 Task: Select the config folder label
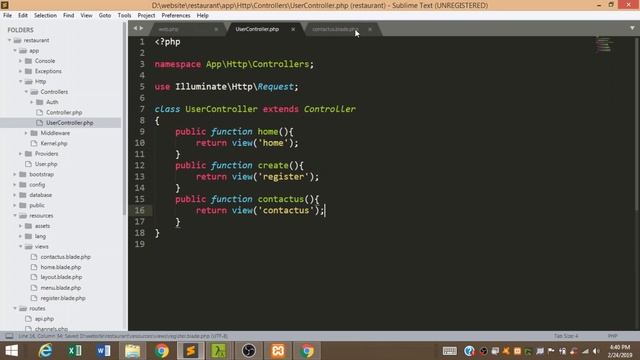pyautogui.click(x=37, y=184)
